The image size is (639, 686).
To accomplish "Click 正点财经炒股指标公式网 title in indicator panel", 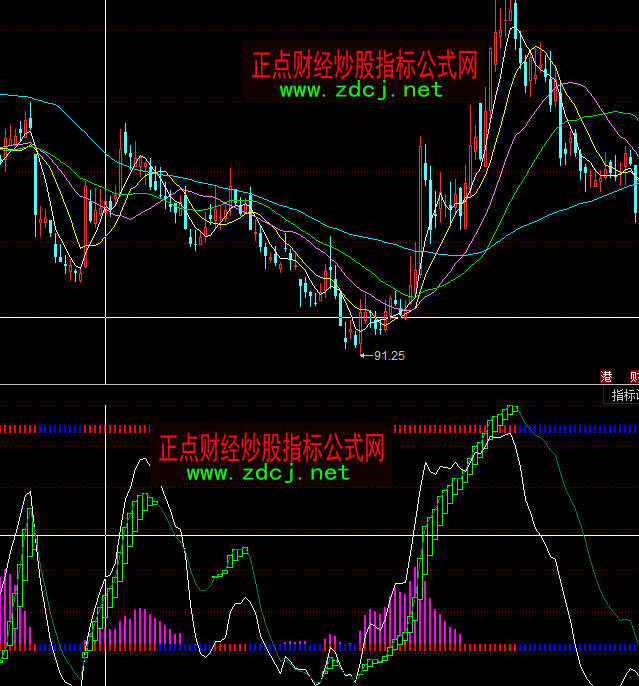I will [x=271, y=446].
